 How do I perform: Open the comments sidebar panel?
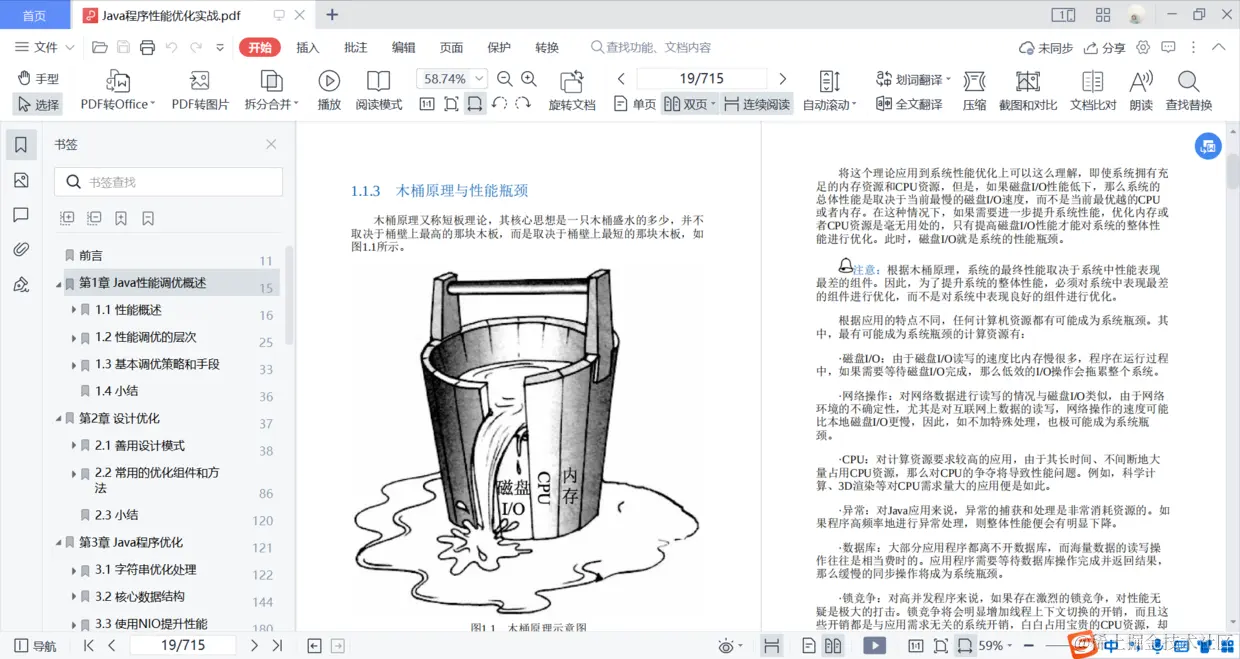[x=21, y=215]
